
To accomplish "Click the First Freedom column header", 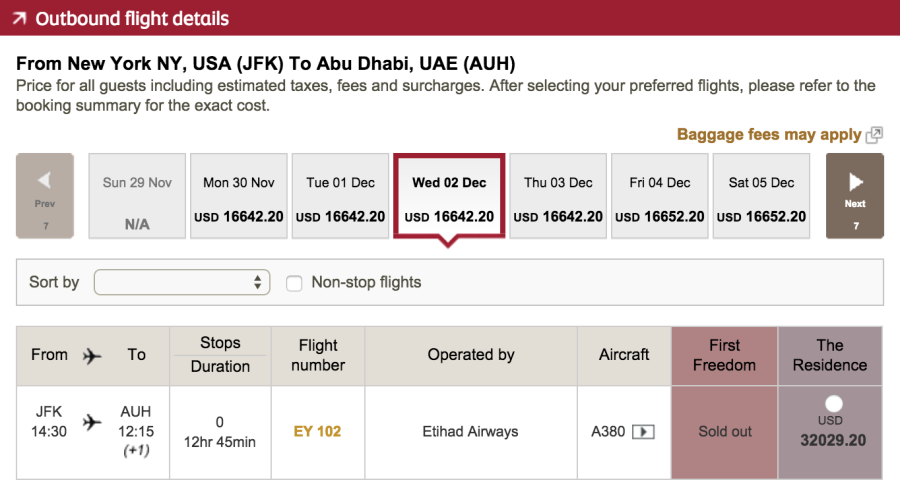I will pyautogui.click(x=724, y=355).
